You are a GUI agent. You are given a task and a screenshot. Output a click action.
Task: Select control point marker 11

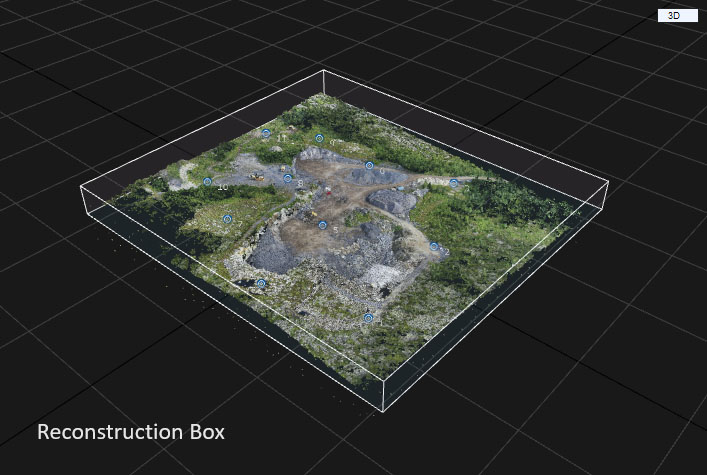click(x=266, y=133)
